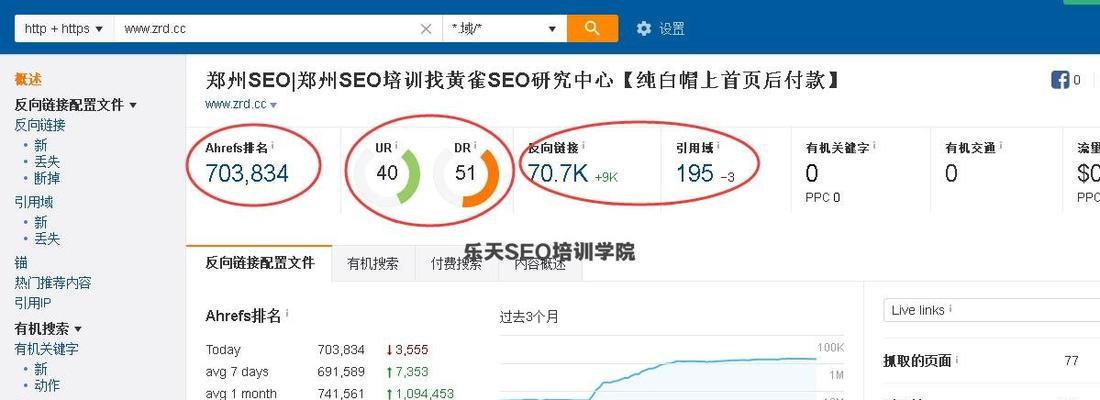The width and height of the screenshot is (1100, 400).
Task: Switch to 付费搜索 tab
Action: pos(456,264)
